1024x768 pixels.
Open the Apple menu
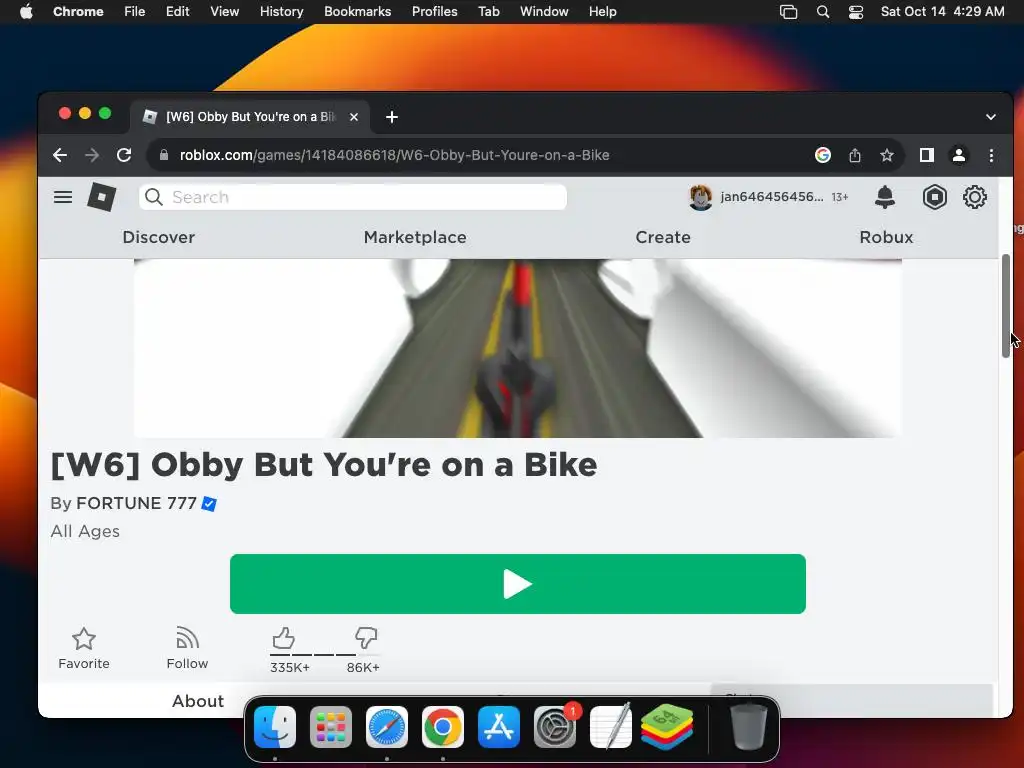point(26,11)
